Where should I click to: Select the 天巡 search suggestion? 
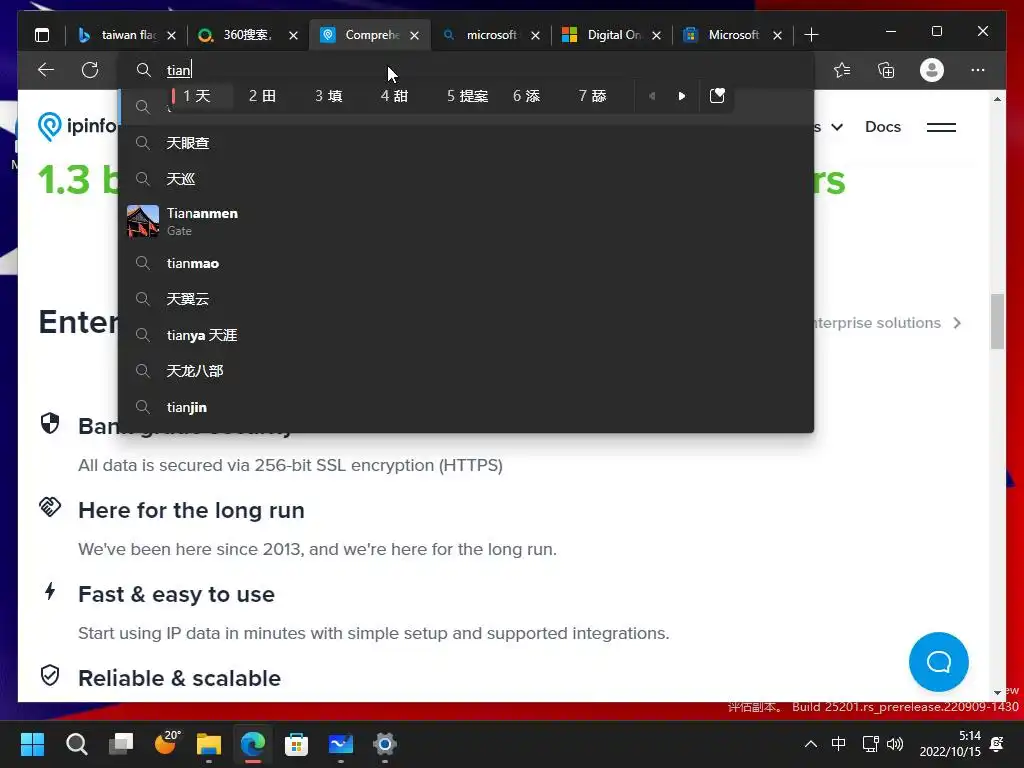(466, 179)
